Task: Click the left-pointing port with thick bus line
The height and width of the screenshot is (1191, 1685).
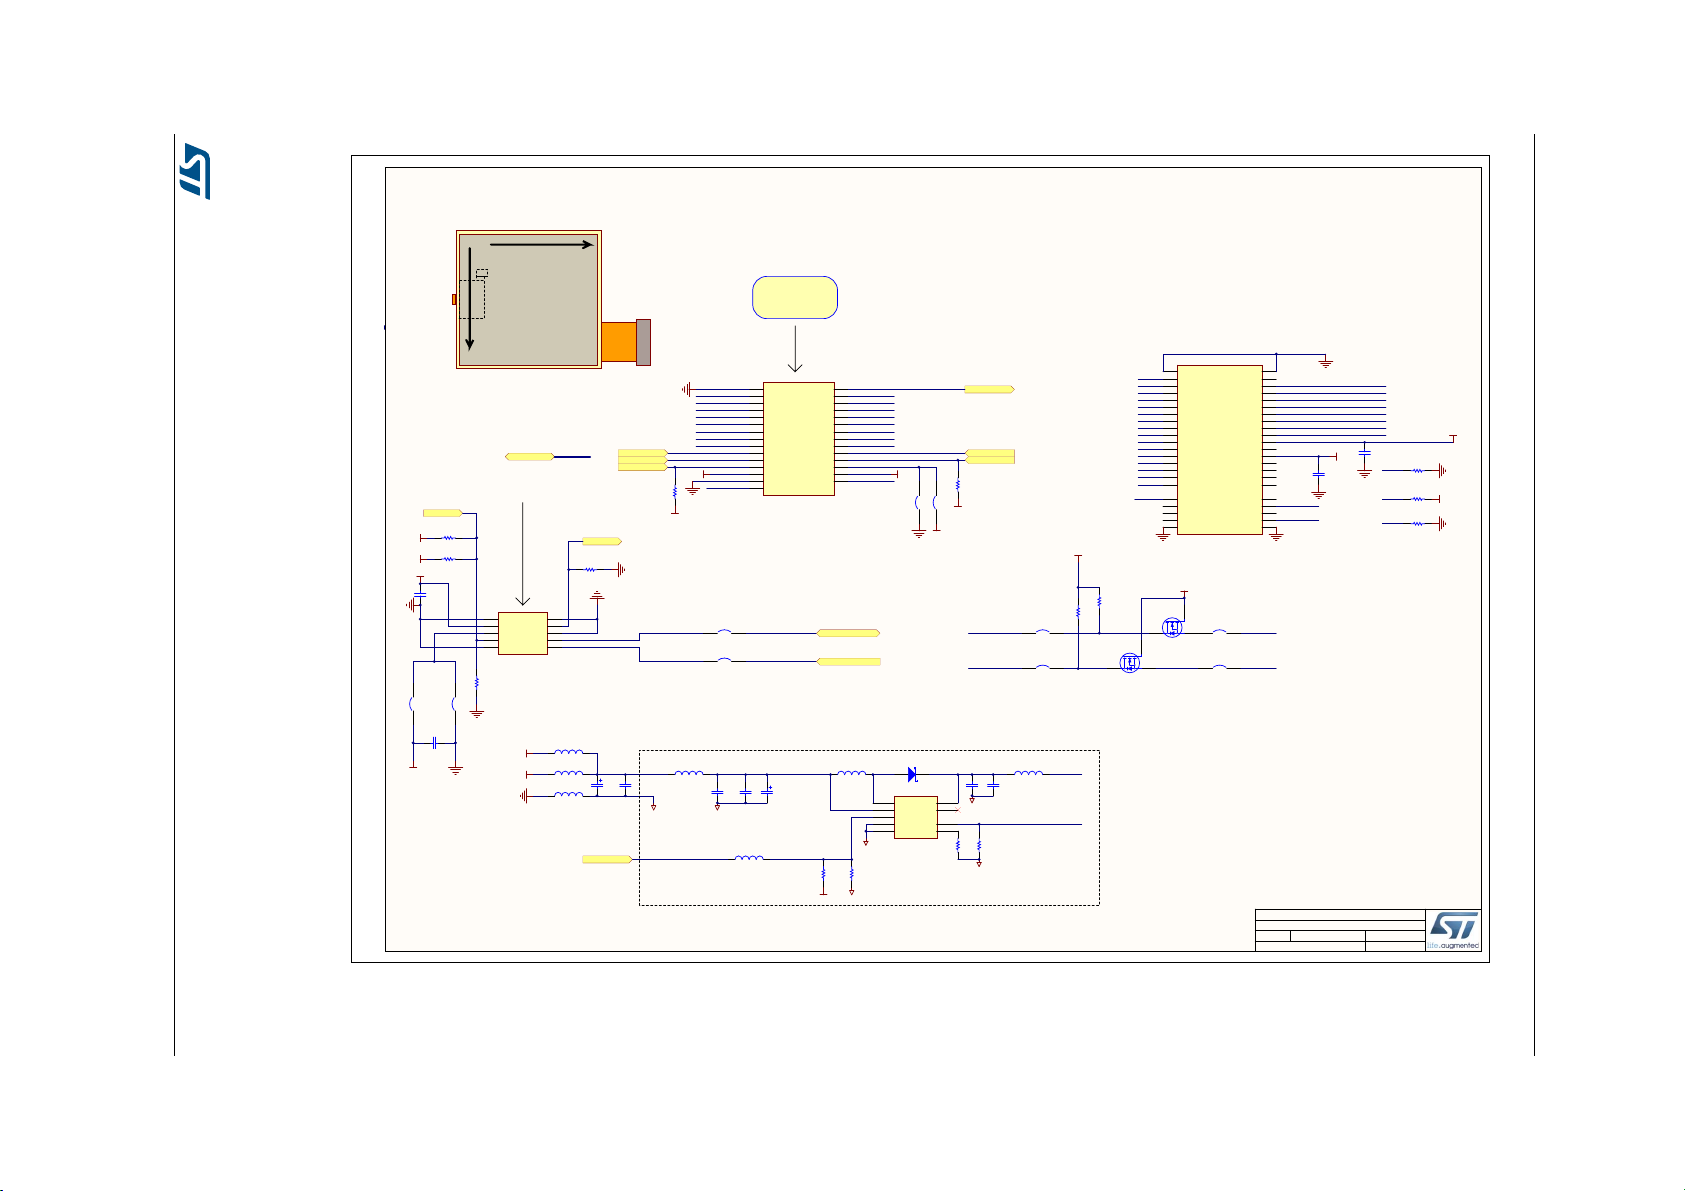Action: coord(530,456)
